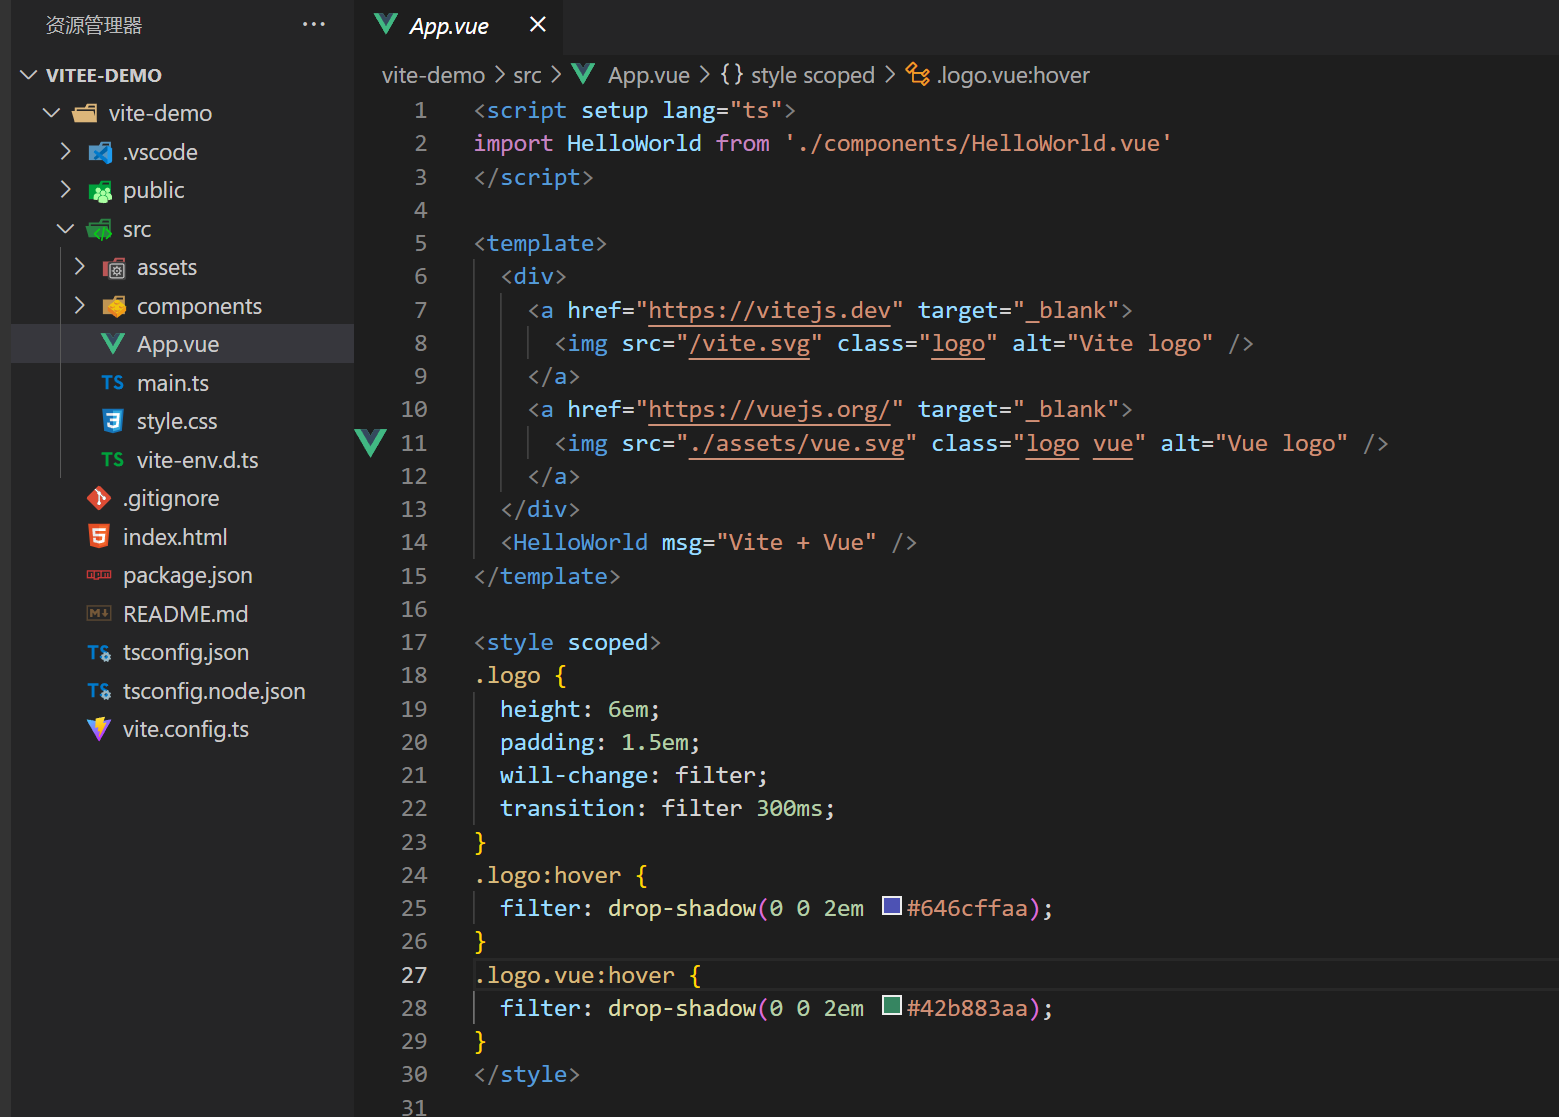Click 'transition: filter 300ms' code on line 22
Viewport: 1559px width, 1117px height.
(667, 808)
